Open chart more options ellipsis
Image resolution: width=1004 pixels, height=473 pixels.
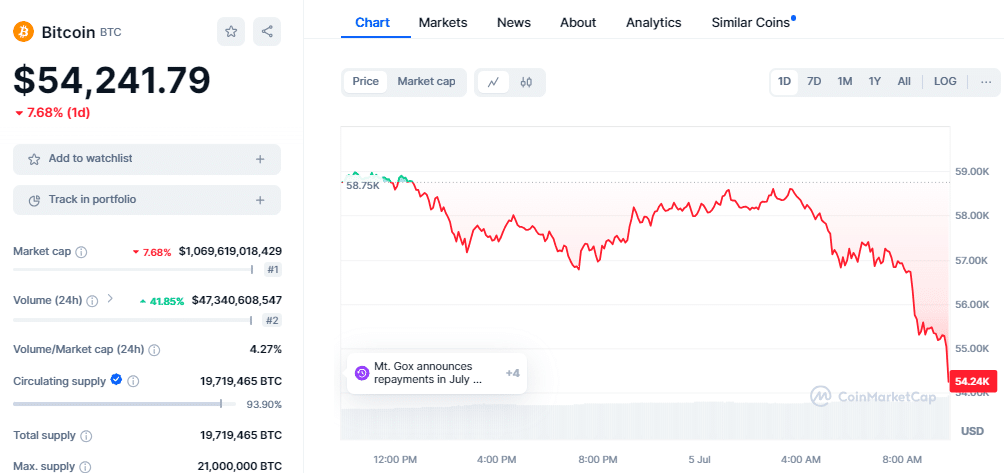[x=986, y=82]
